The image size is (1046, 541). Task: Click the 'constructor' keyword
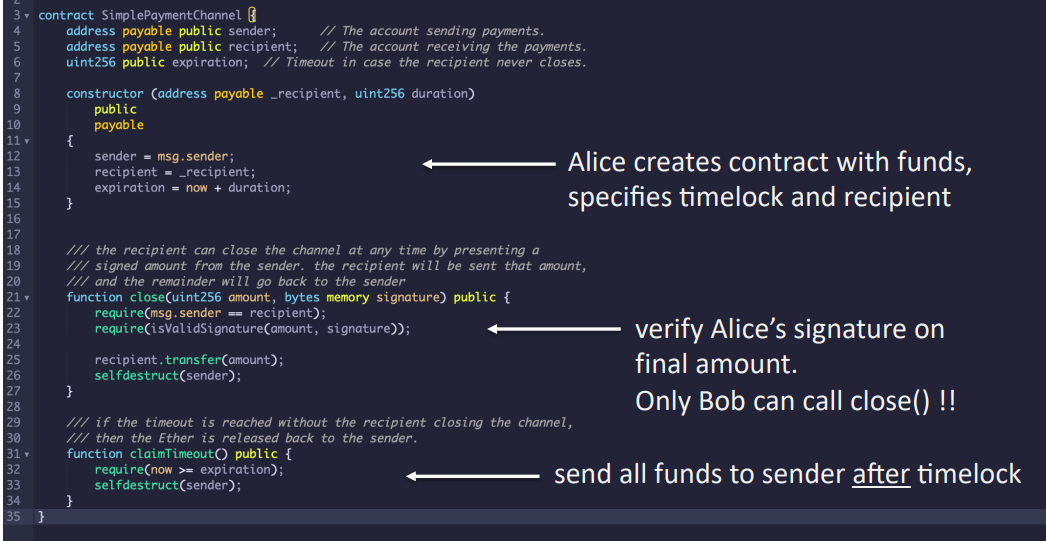pyautogui.click(x=105, y=94)
